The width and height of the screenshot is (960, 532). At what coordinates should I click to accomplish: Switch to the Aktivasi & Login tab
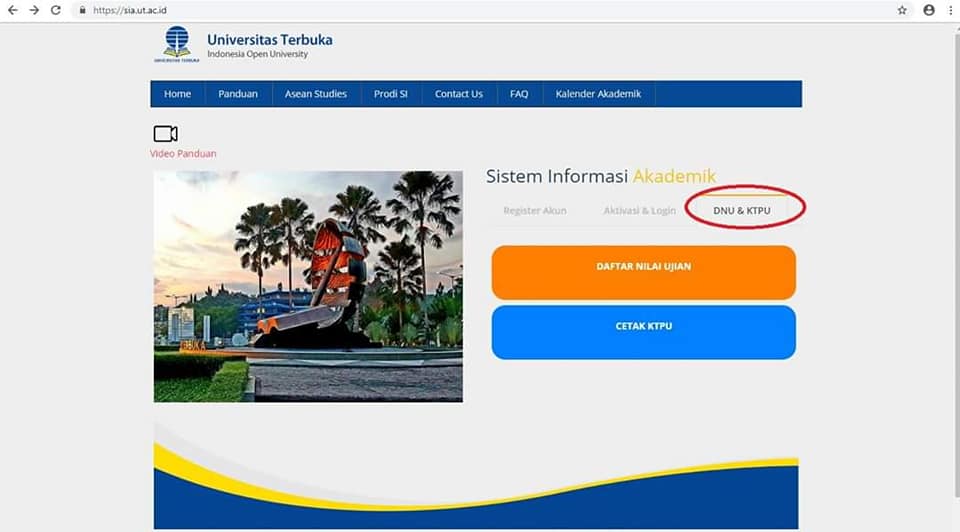tap(639, 211)
